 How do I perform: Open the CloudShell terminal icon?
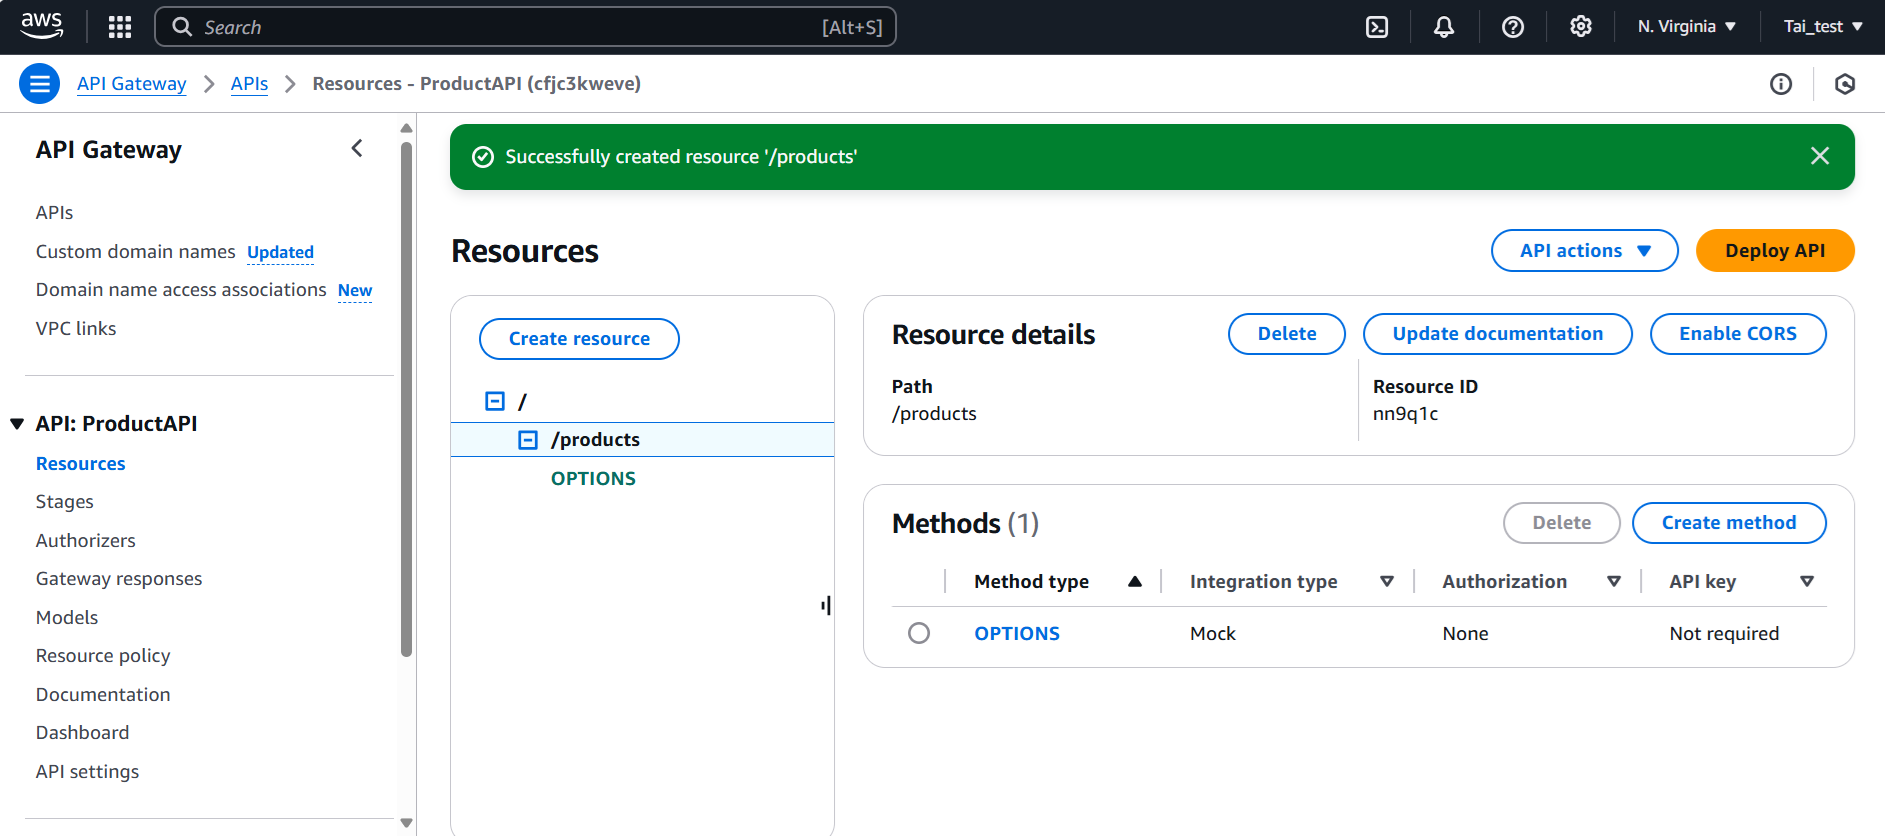1377,27
